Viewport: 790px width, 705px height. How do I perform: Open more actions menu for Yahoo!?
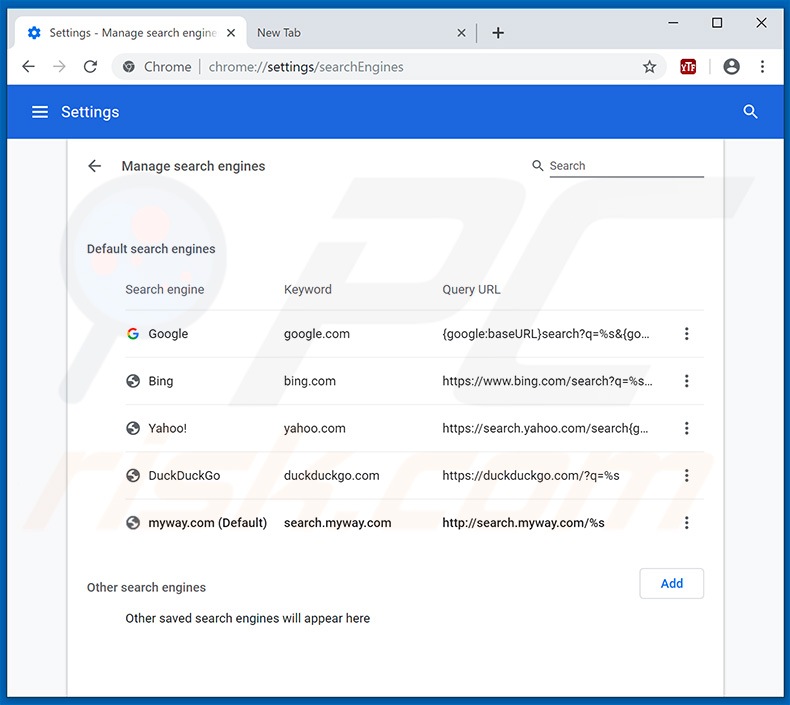pos(686,428)
